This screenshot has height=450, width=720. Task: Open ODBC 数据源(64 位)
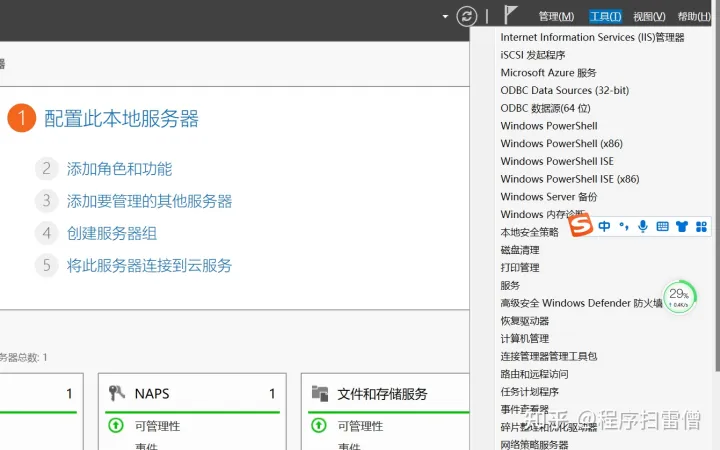[545, 108]
